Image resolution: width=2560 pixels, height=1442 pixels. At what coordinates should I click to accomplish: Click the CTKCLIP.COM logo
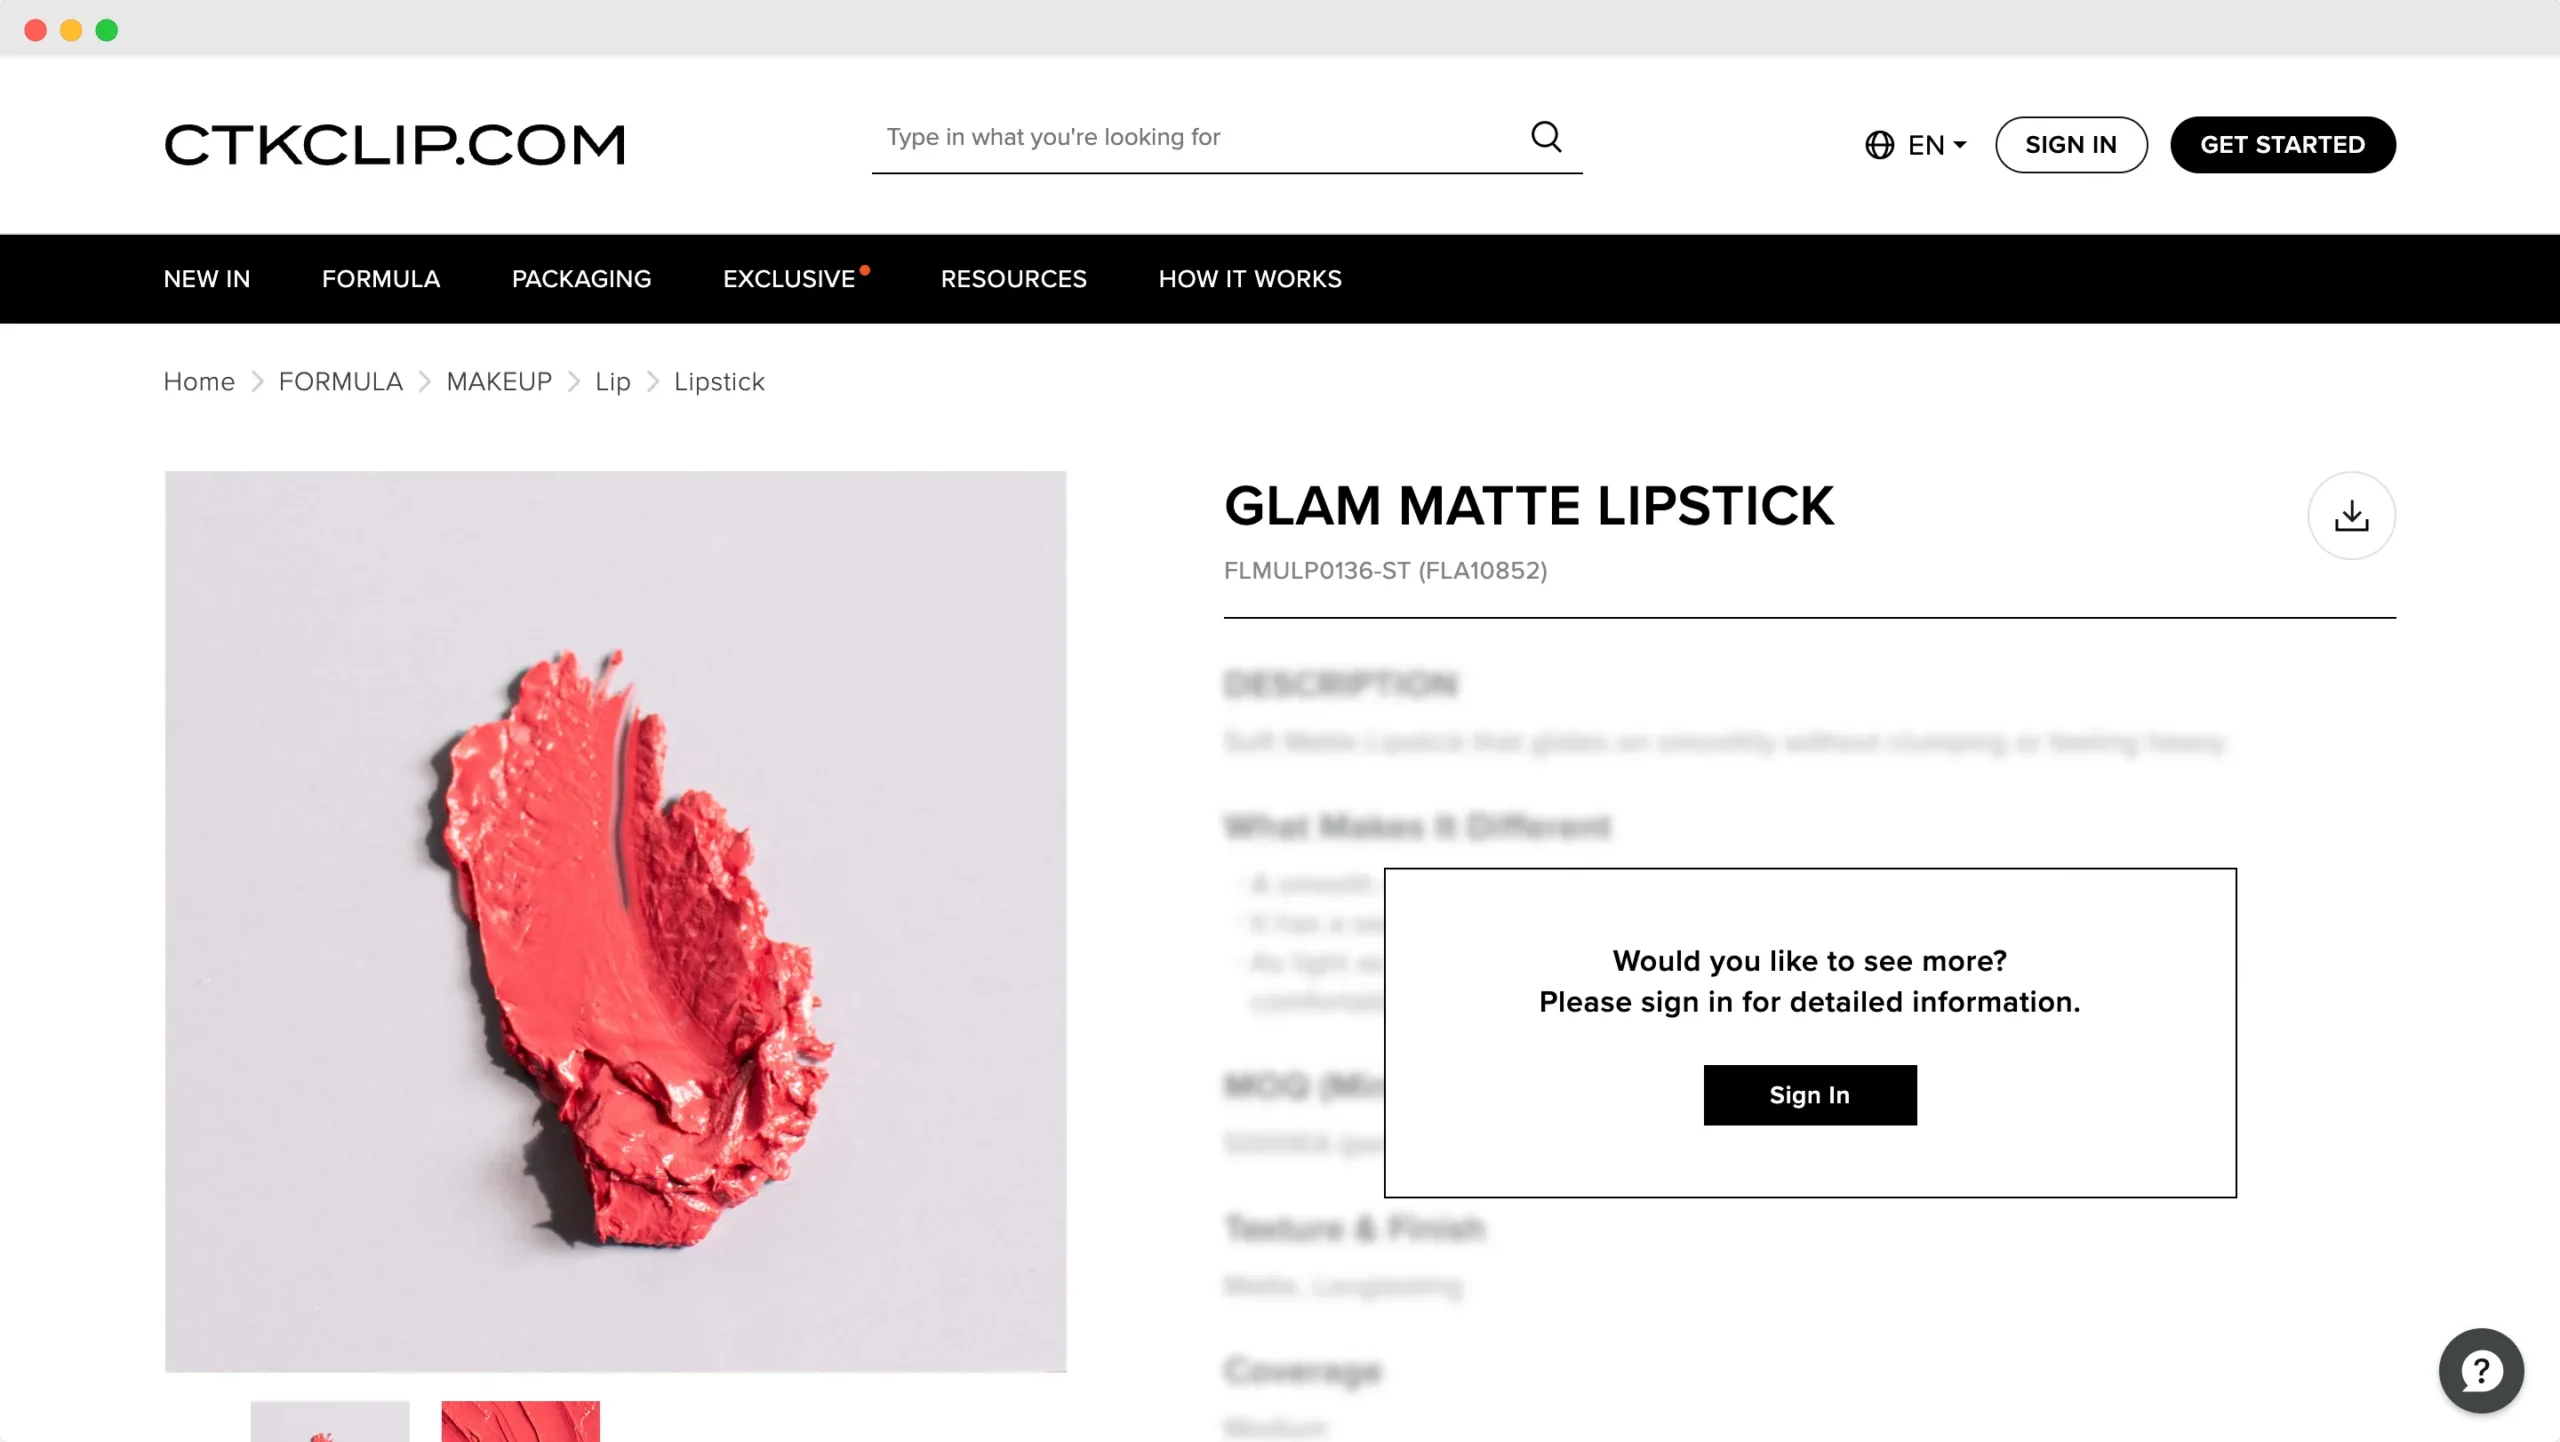[395, 145]
